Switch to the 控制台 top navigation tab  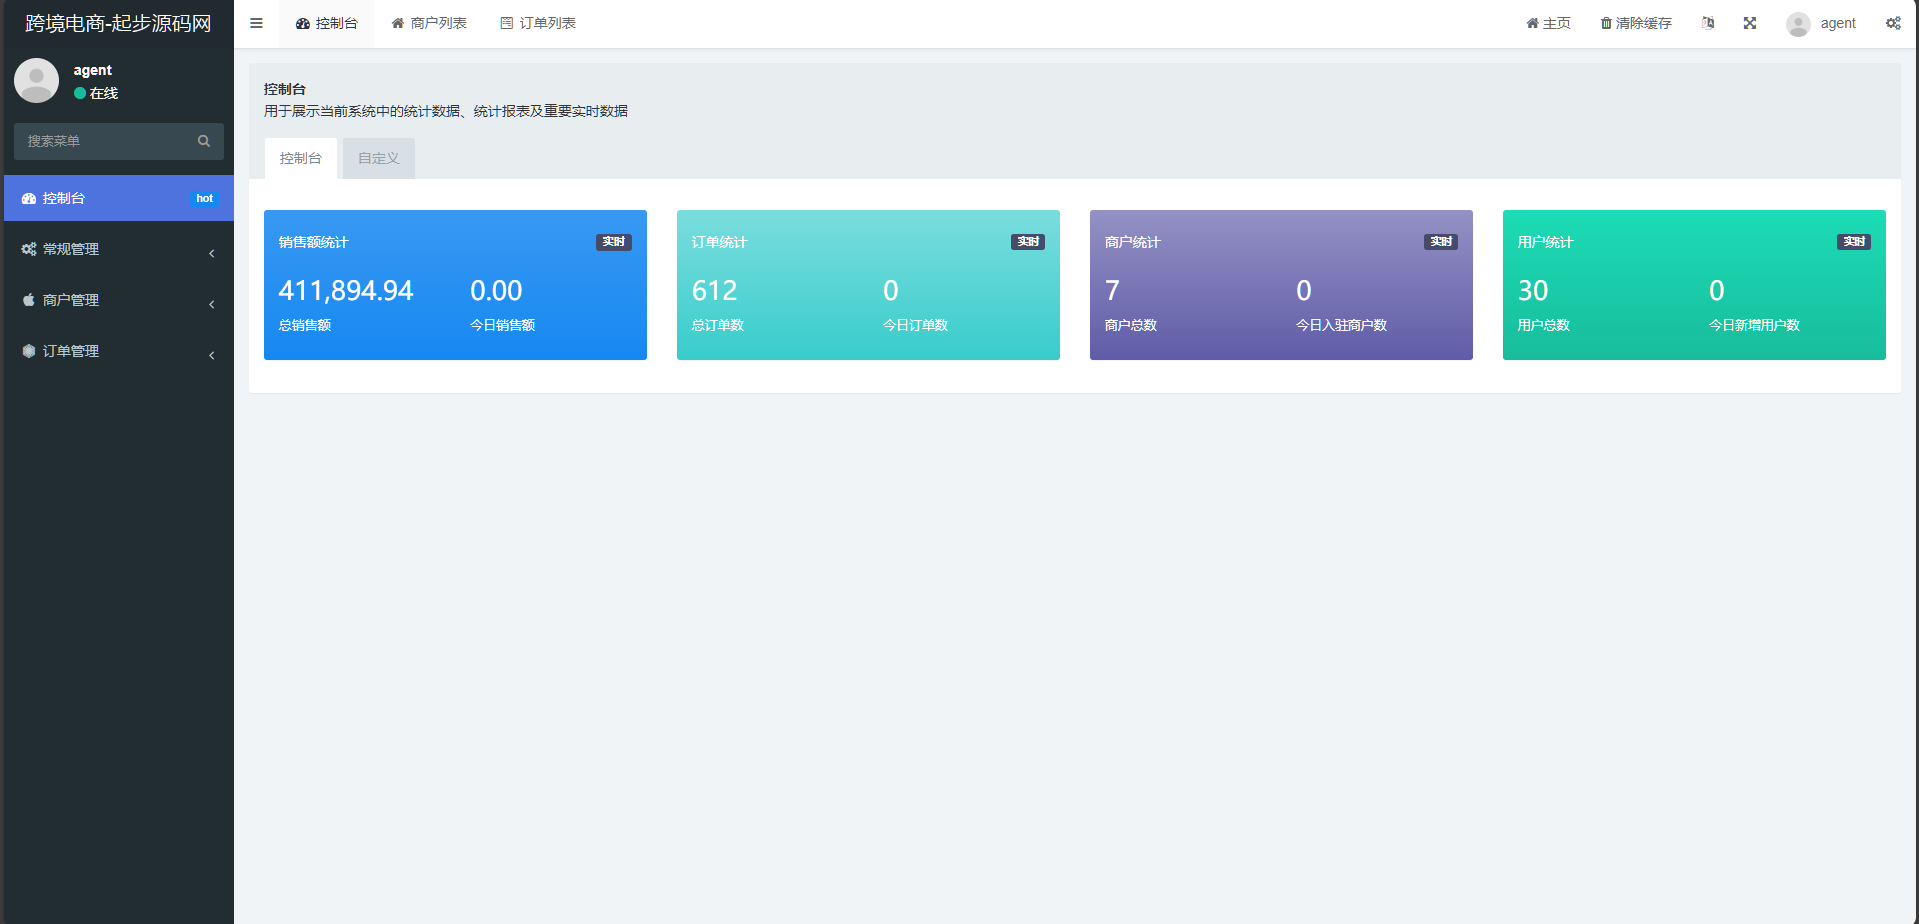pyautogui.click(x=326, y=24)
